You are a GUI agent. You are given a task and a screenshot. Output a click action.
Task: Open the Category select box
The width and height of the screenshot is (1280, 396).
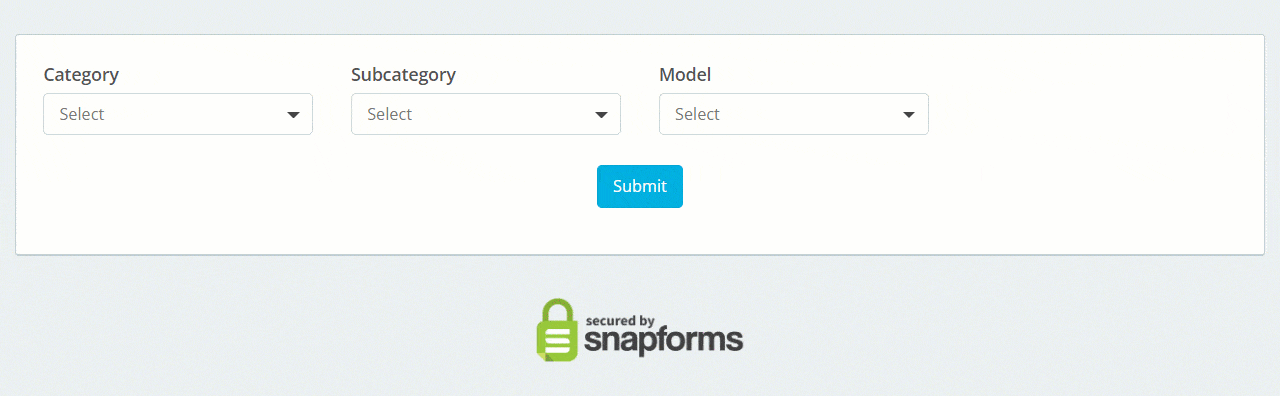coord(178,114)
